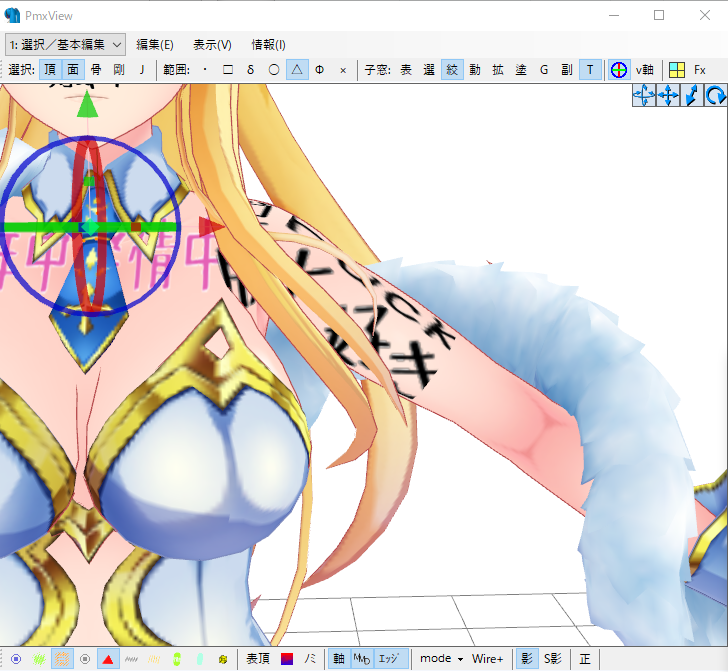Select the Φ range mode
Screen dimensions: 728x672
319,70
